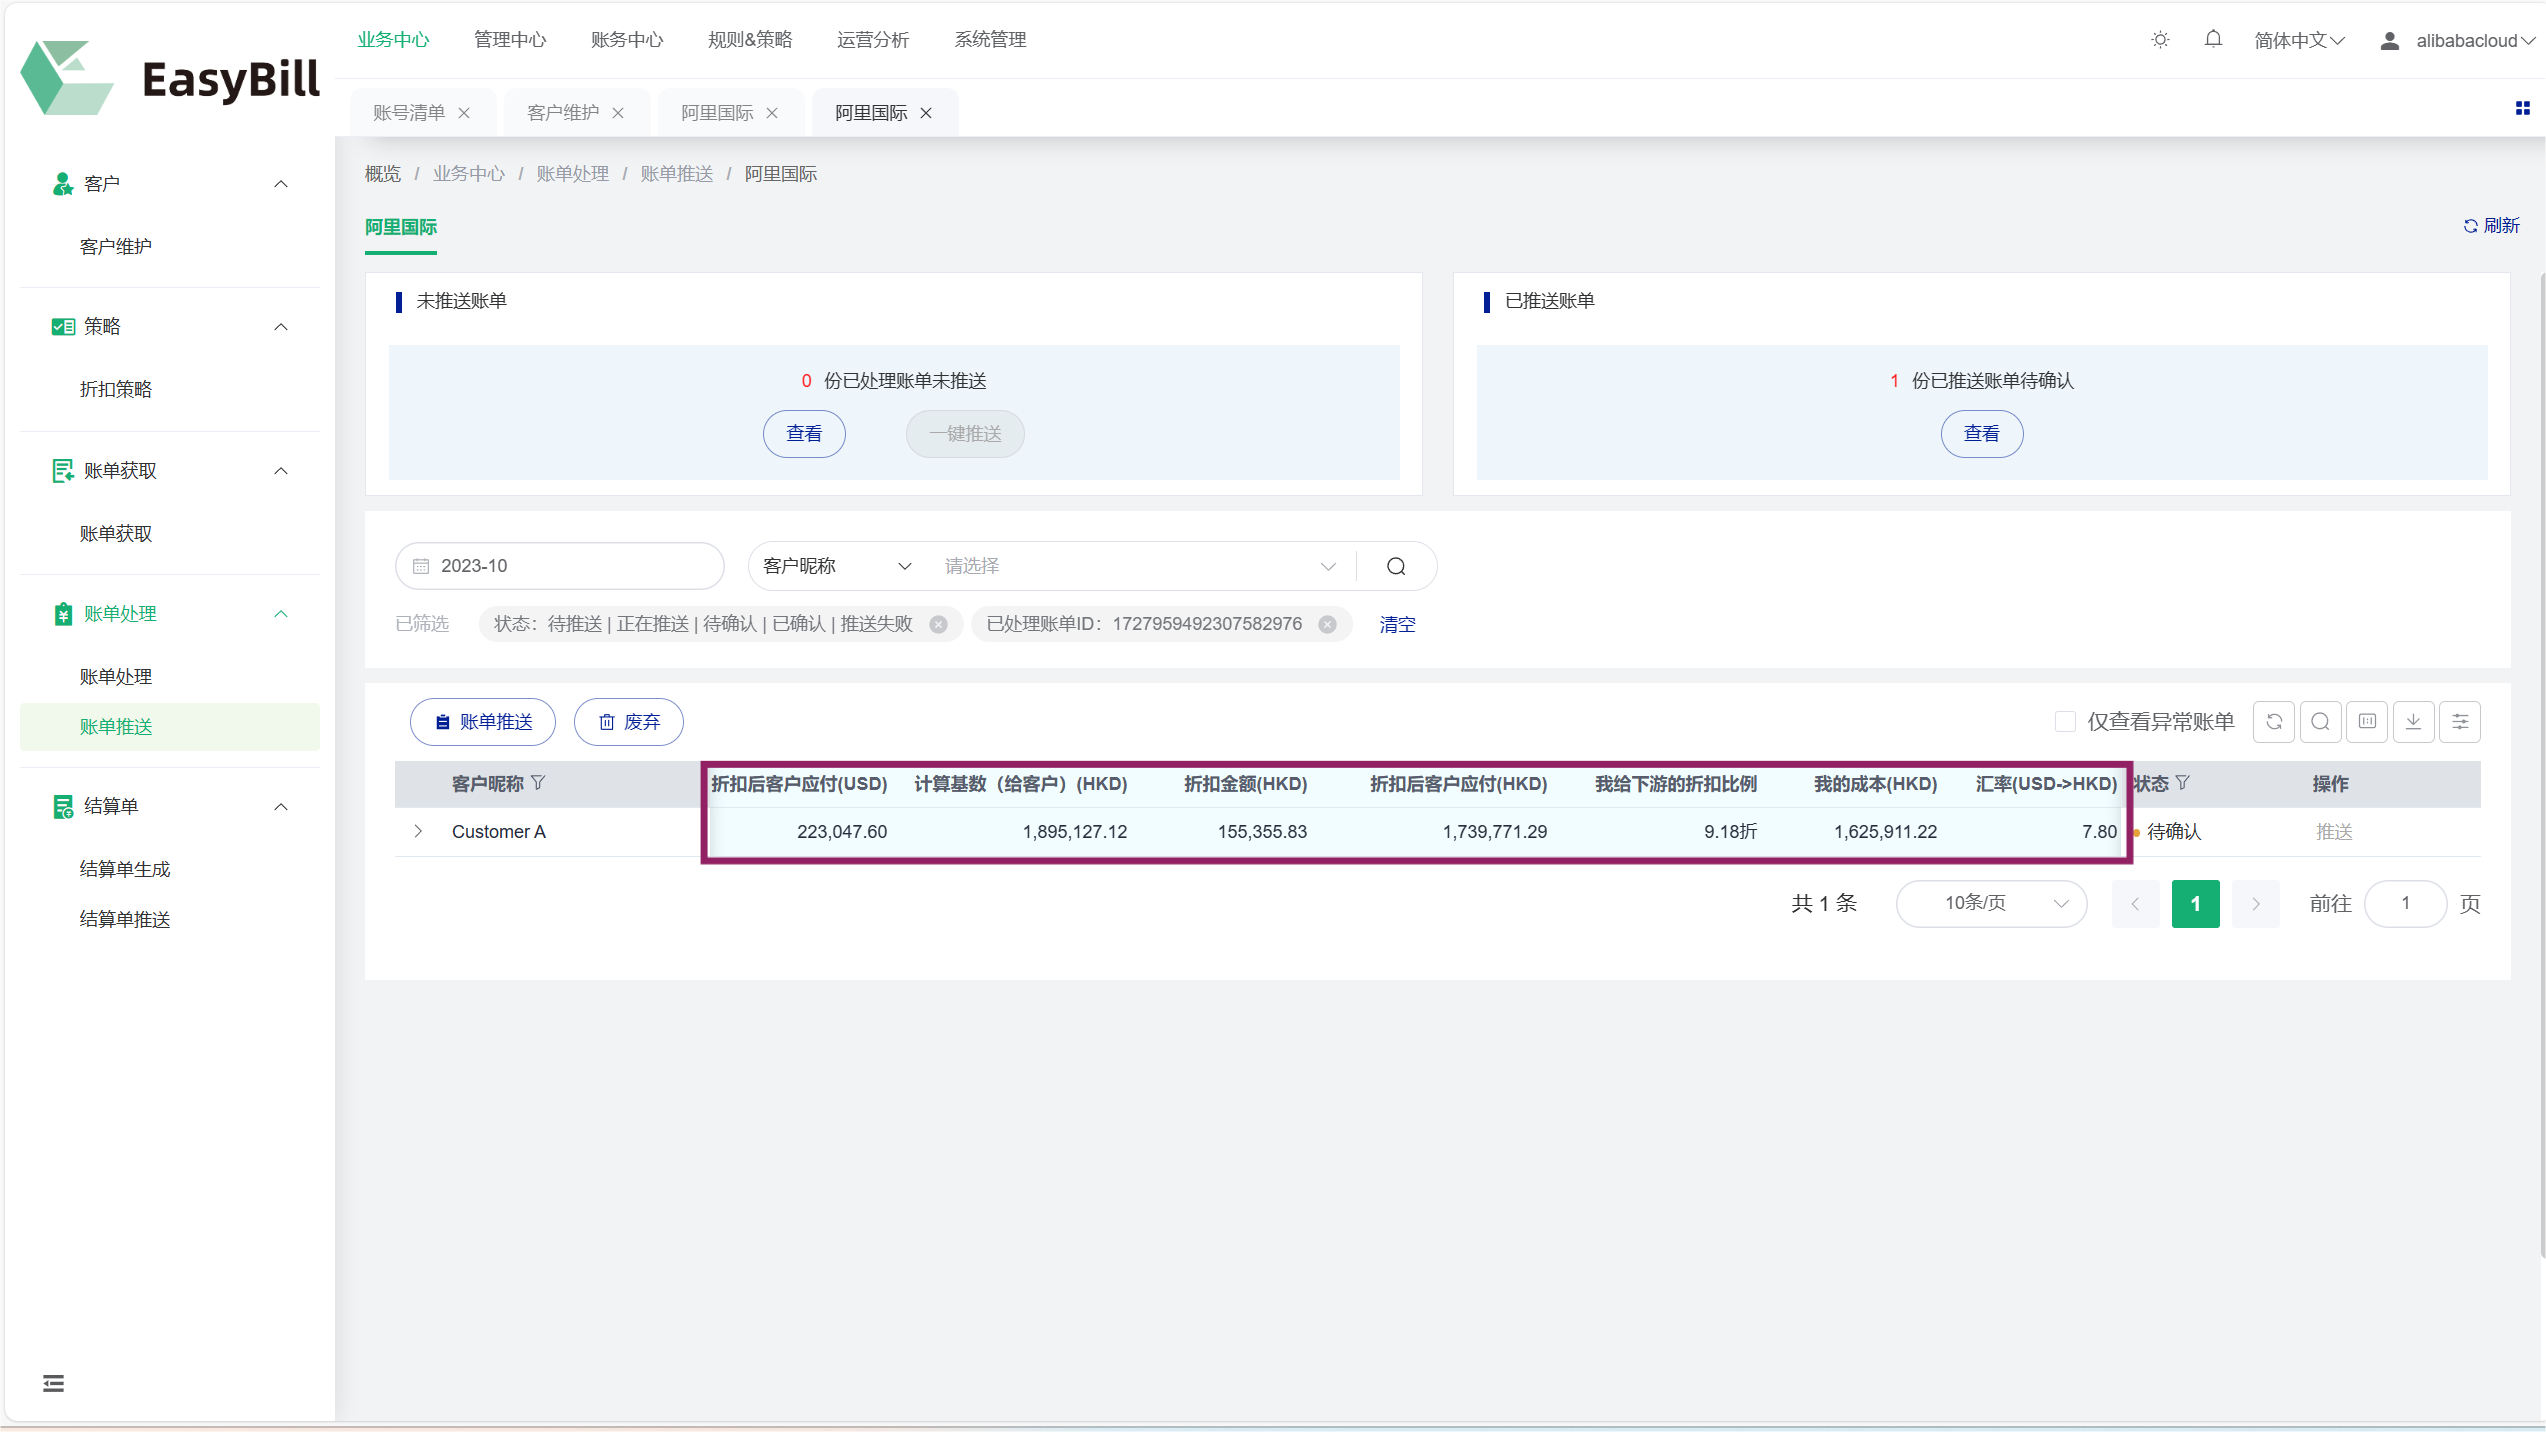2546x1432 pixels.
Task: Filter by the 状态 column funnel icon
Action: tap(2183, 783)
